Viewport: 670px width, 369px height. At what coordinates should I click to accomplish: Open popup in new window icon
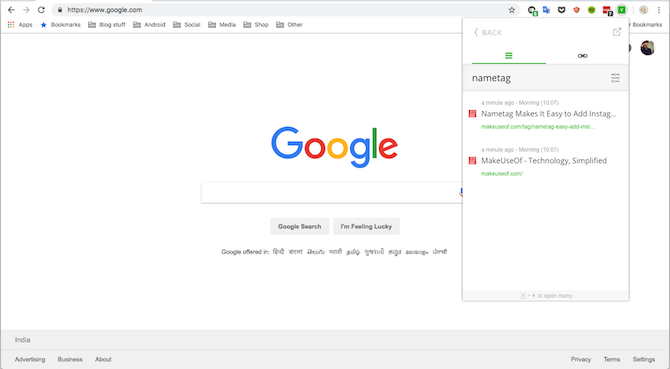[x=617, y=32]
